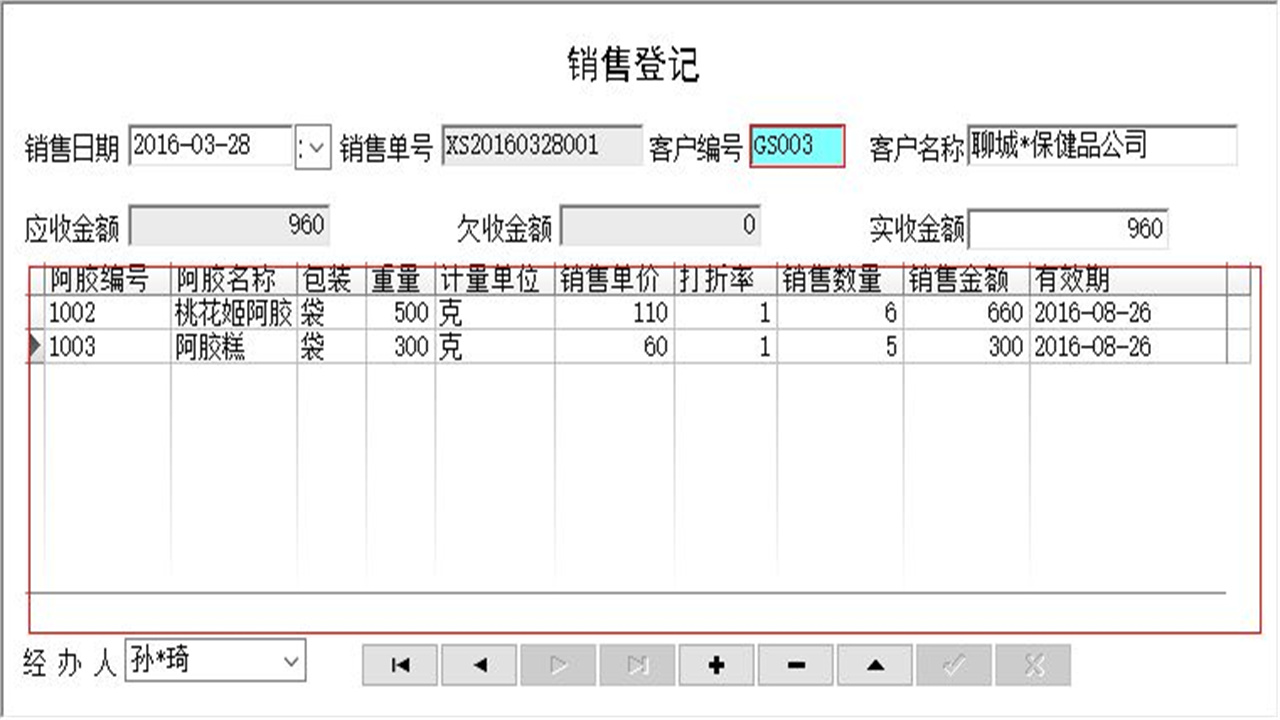Click the edit record triangle icon

873,663
